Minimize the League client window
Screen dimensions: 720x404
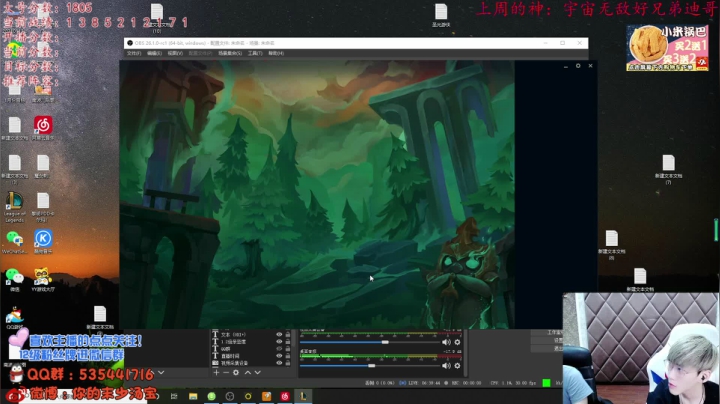(x=566, y=66)
